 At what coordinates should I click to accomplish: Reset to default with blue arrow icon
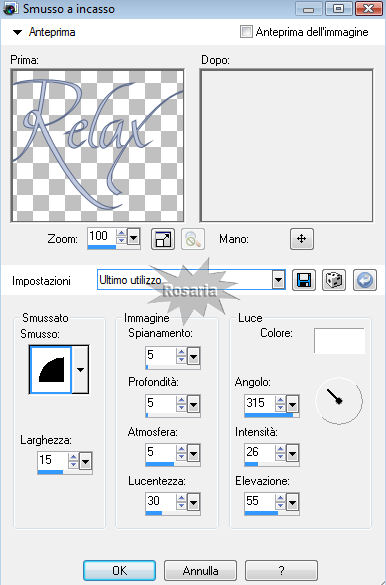click(364, 280)
